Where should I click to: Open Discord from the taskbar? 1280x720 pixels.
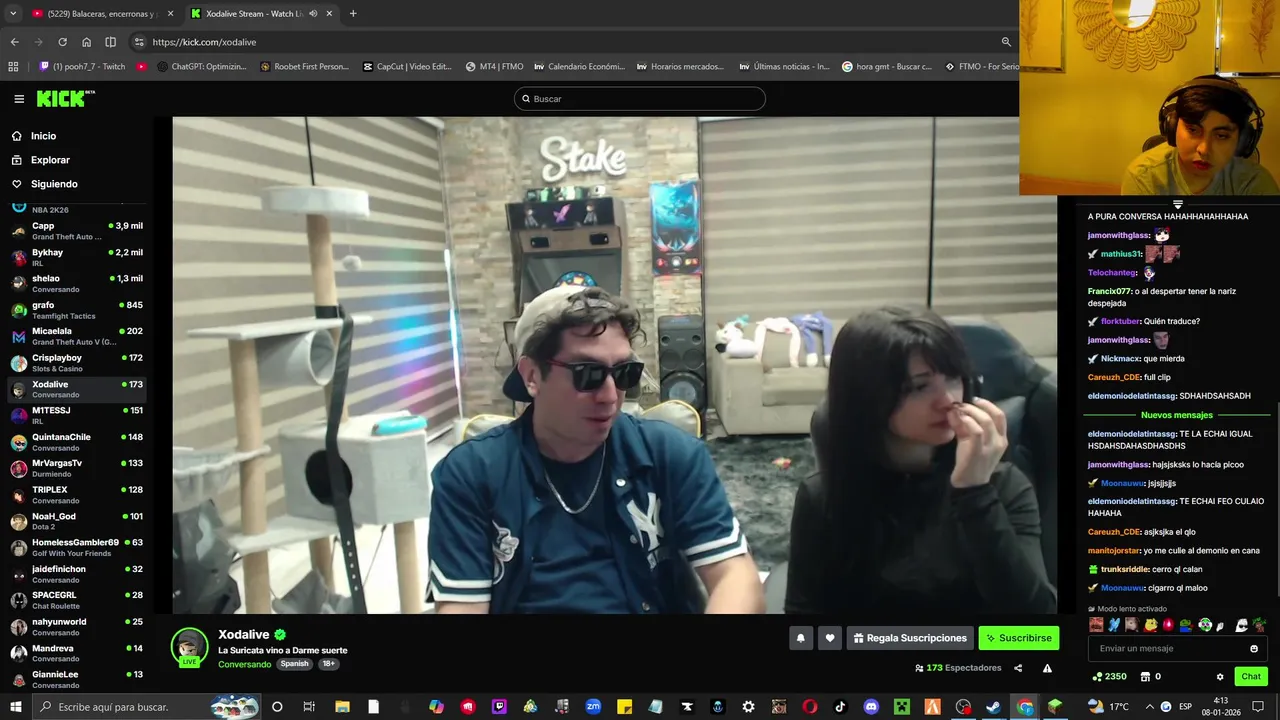tap(871, 707)
